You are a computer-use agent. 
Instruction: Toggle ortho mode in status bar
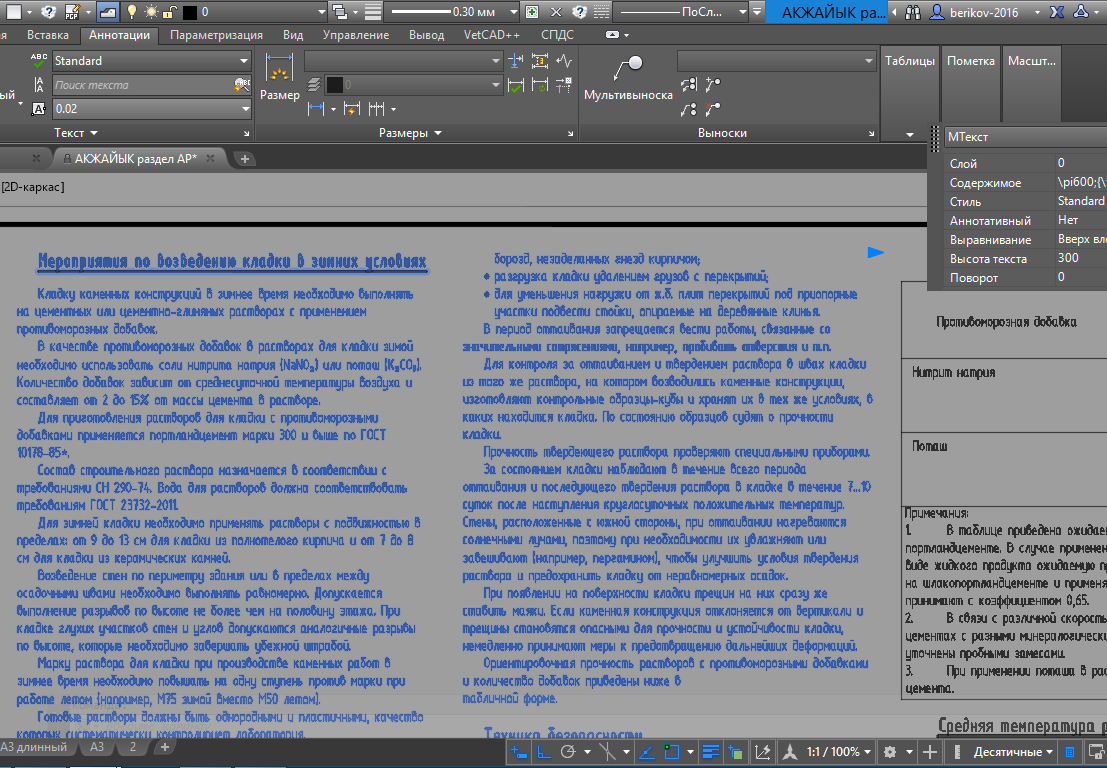tap(544, 752)
